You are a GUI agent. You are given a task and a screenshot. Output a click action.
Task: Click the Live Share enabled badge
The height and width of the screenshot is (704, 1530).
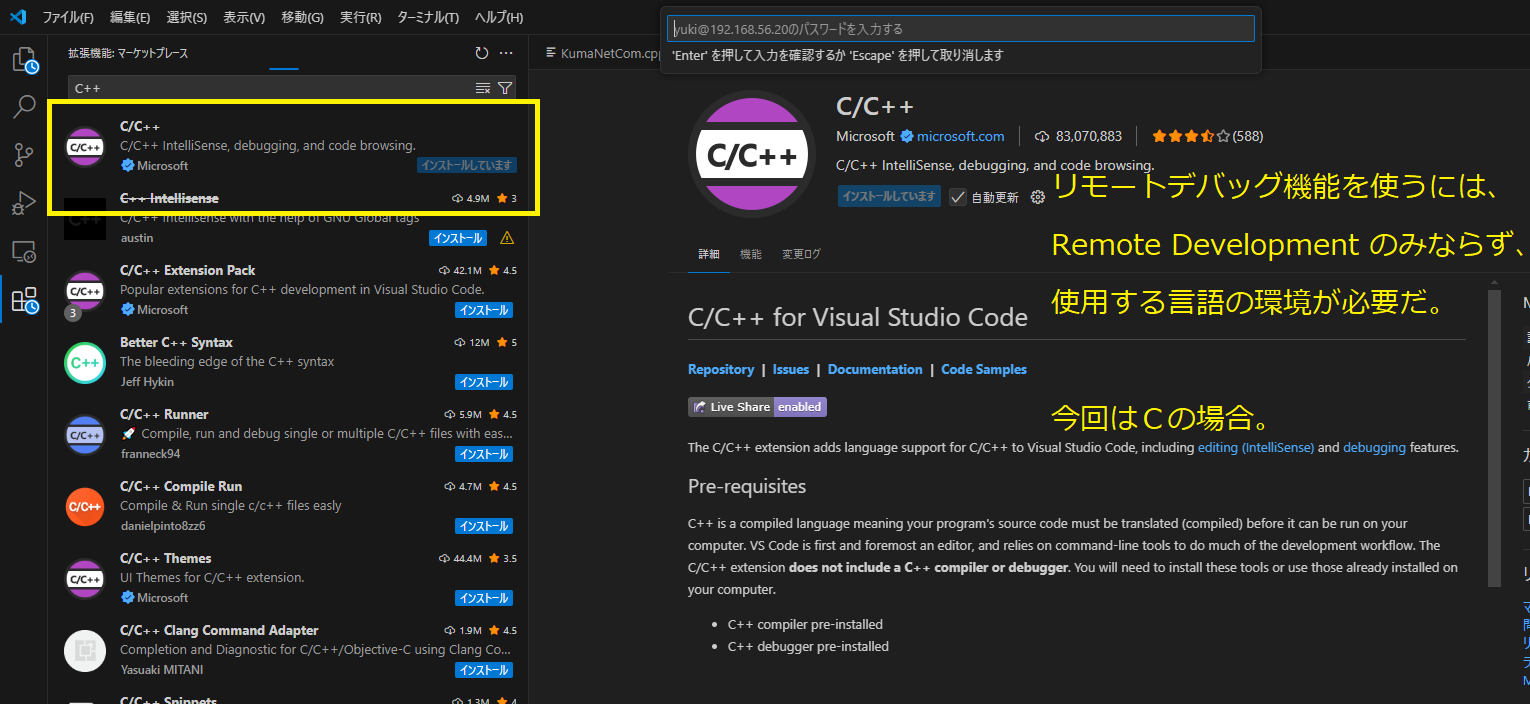pos(757,407)
